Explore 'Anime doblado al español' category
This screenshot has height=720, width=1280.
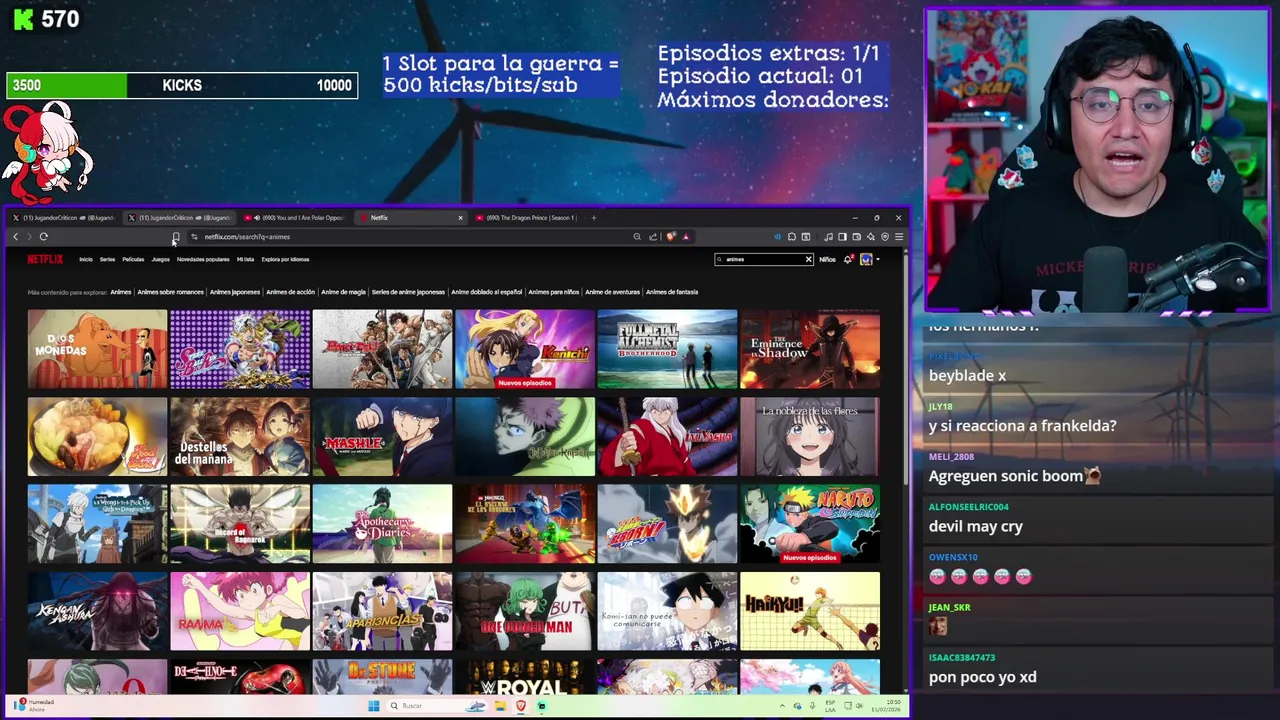click(x=487, y=292)
